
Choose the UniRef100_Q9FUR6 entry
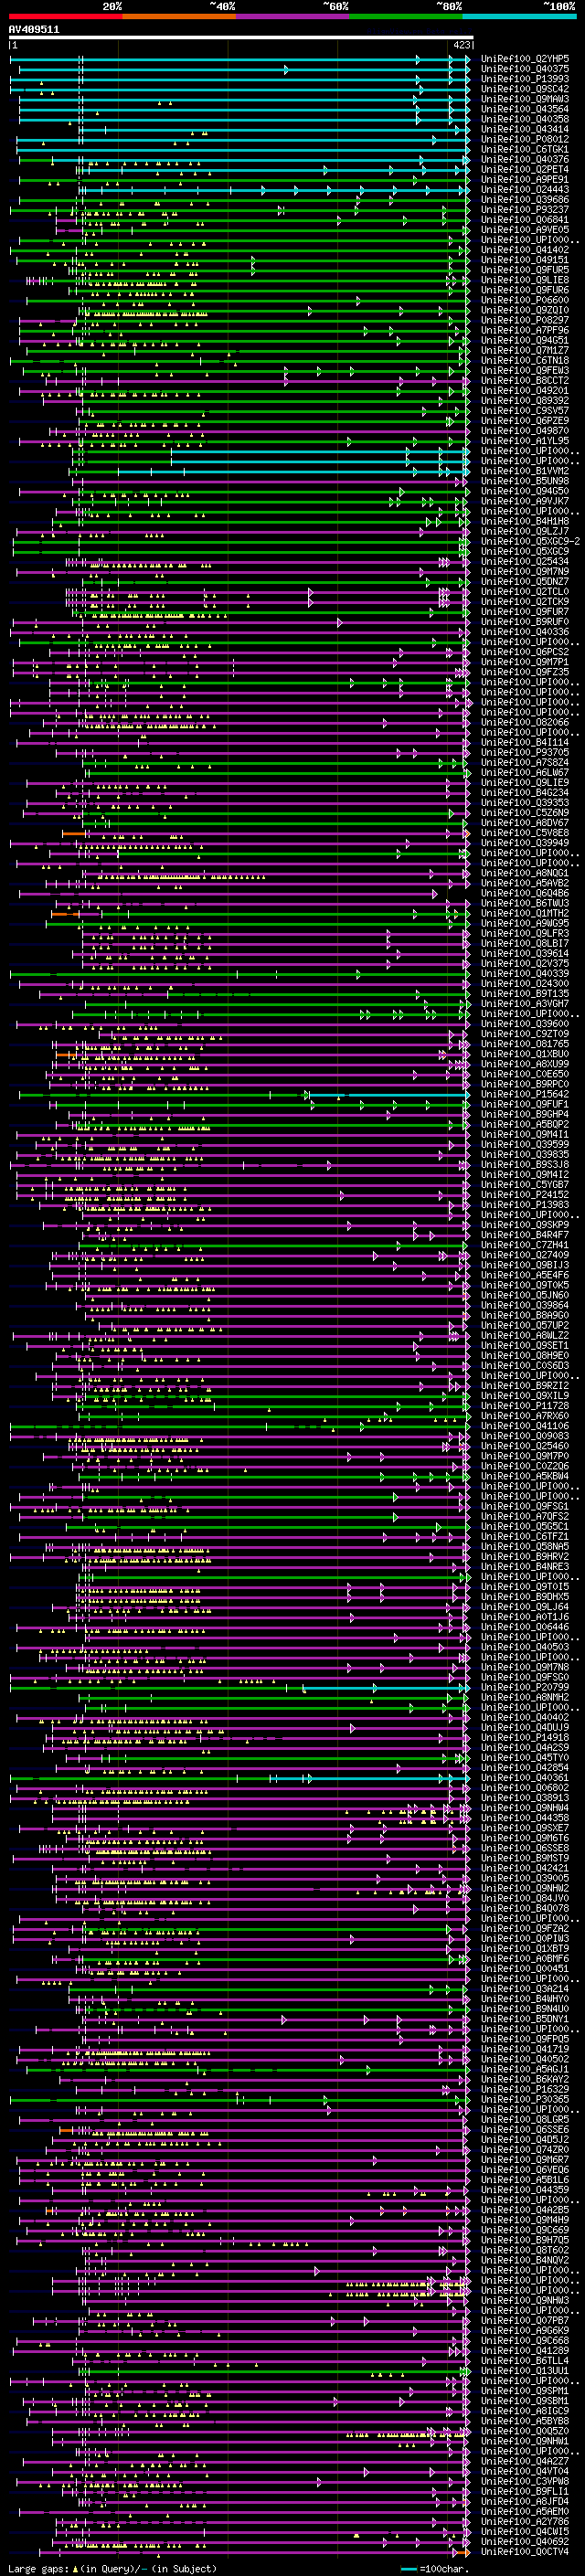(x=525, y=291)
